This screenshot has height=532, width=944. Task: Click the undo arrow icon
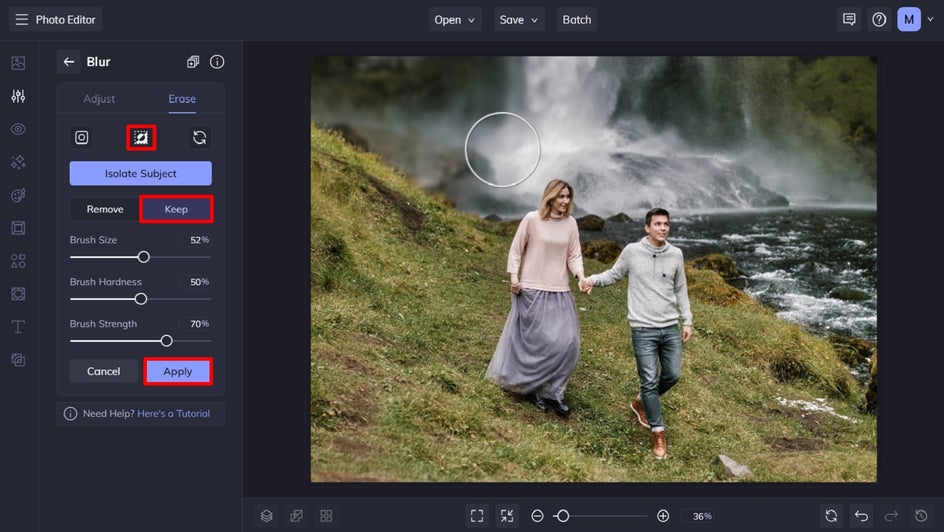pyautogui.click(x=861, y=516)
